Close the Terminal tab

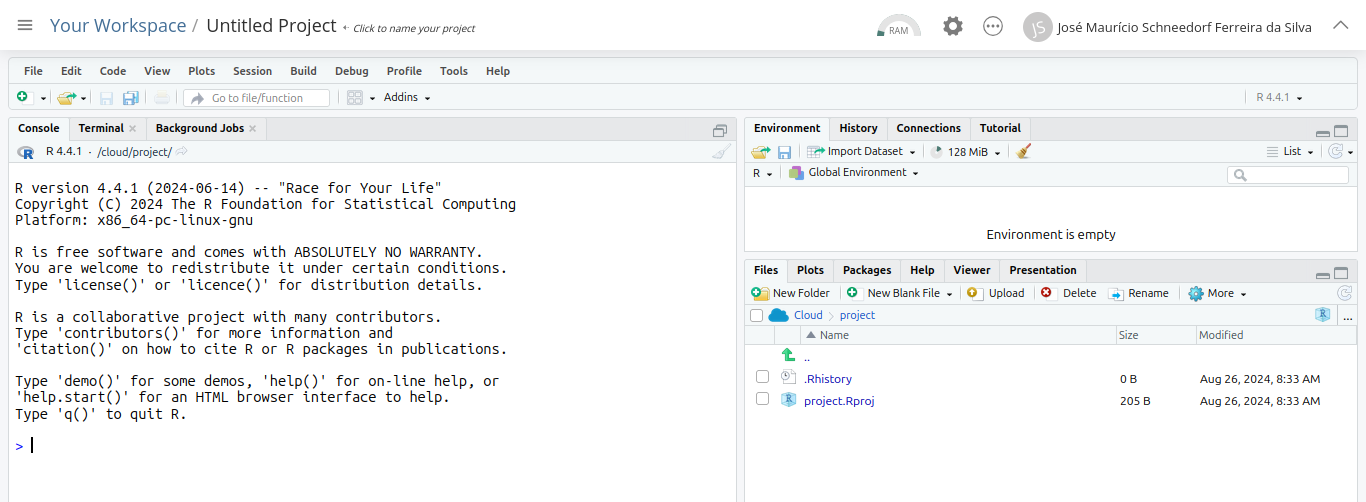[x=132, y=129]
